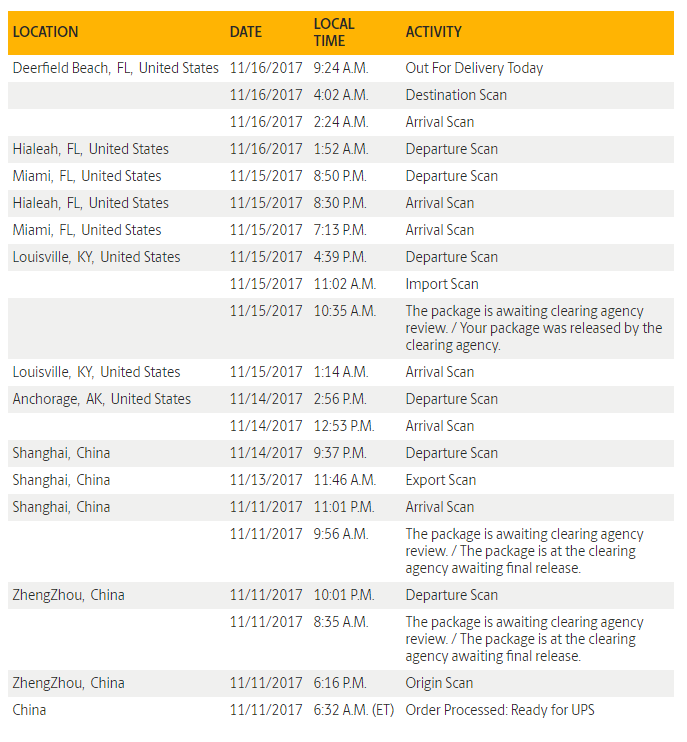
Task: Select the Export Scan activity text
Action: 441,480
